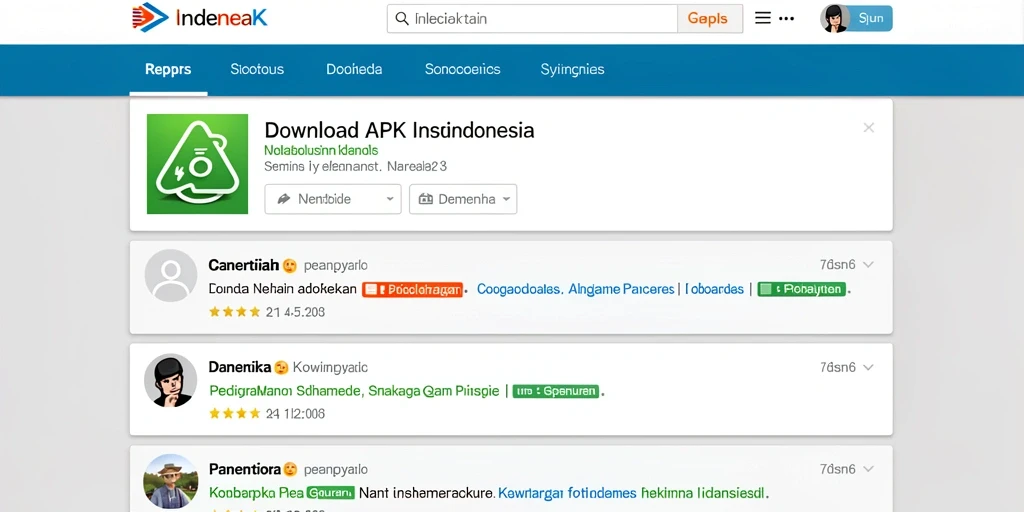Image resolution: width=1024 pixels, height=512 pixels.
Task: Click the green Gpanunen tag
Action: coord(556,391)
